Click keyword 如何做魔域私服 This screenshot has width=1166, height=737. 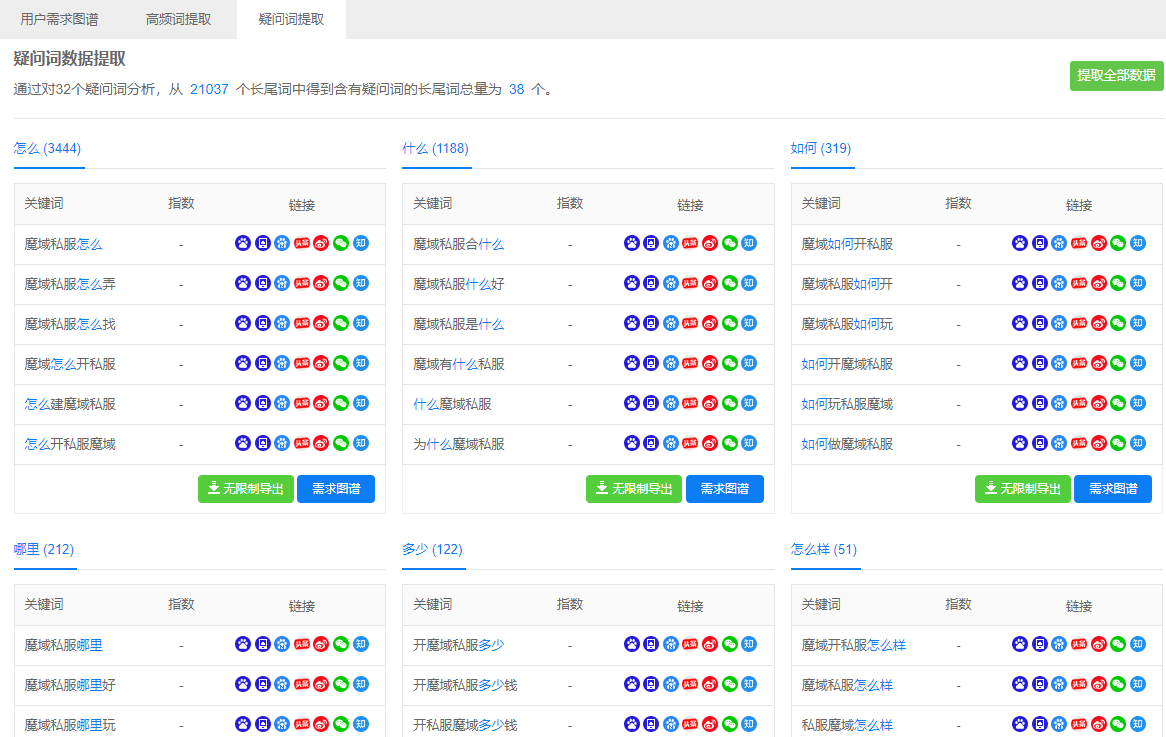pos(847,445)
